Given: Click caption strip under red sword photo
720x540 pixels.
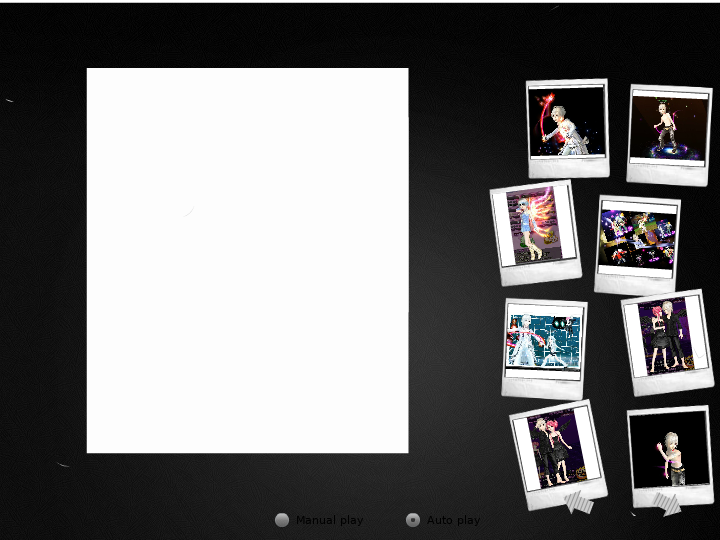Looking at the screenshot, I should [x=569, y=167].
